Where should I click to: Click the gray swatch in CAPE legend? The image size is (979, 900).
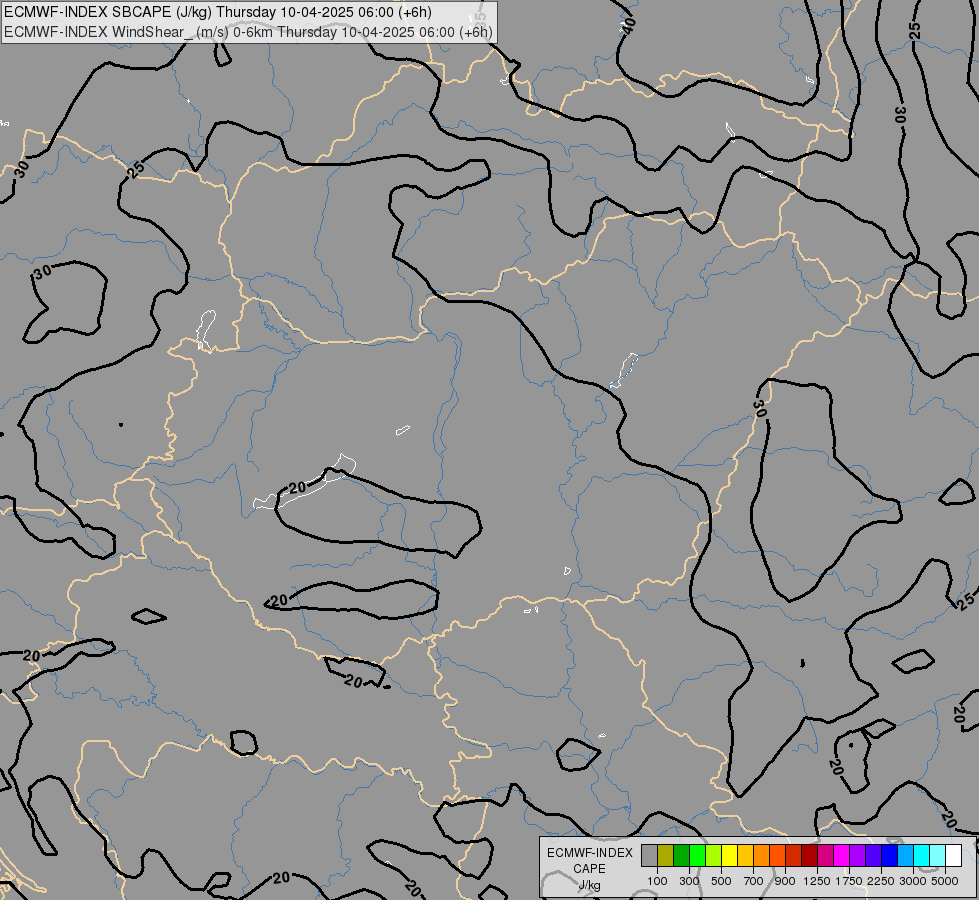649,856
